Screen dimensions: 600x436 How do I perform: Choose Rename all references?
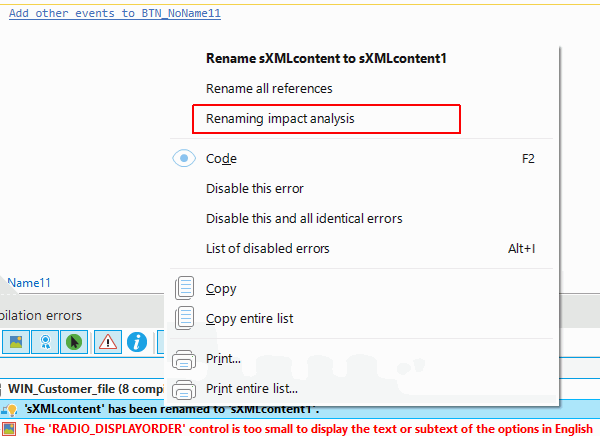[x=269, y=88]
